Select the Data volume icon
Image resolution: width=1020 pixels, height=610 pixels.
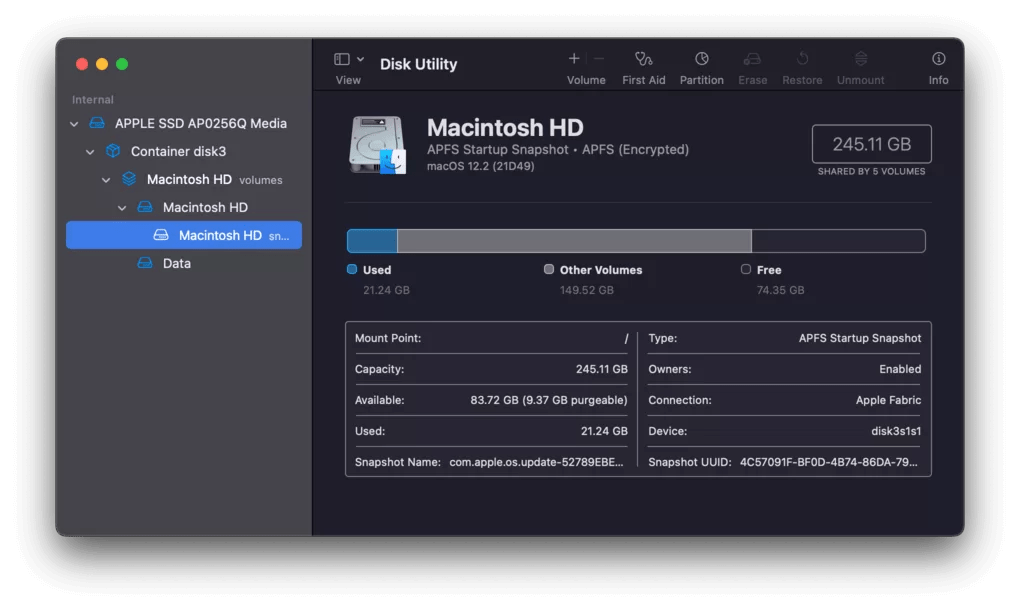click(145, 263)
